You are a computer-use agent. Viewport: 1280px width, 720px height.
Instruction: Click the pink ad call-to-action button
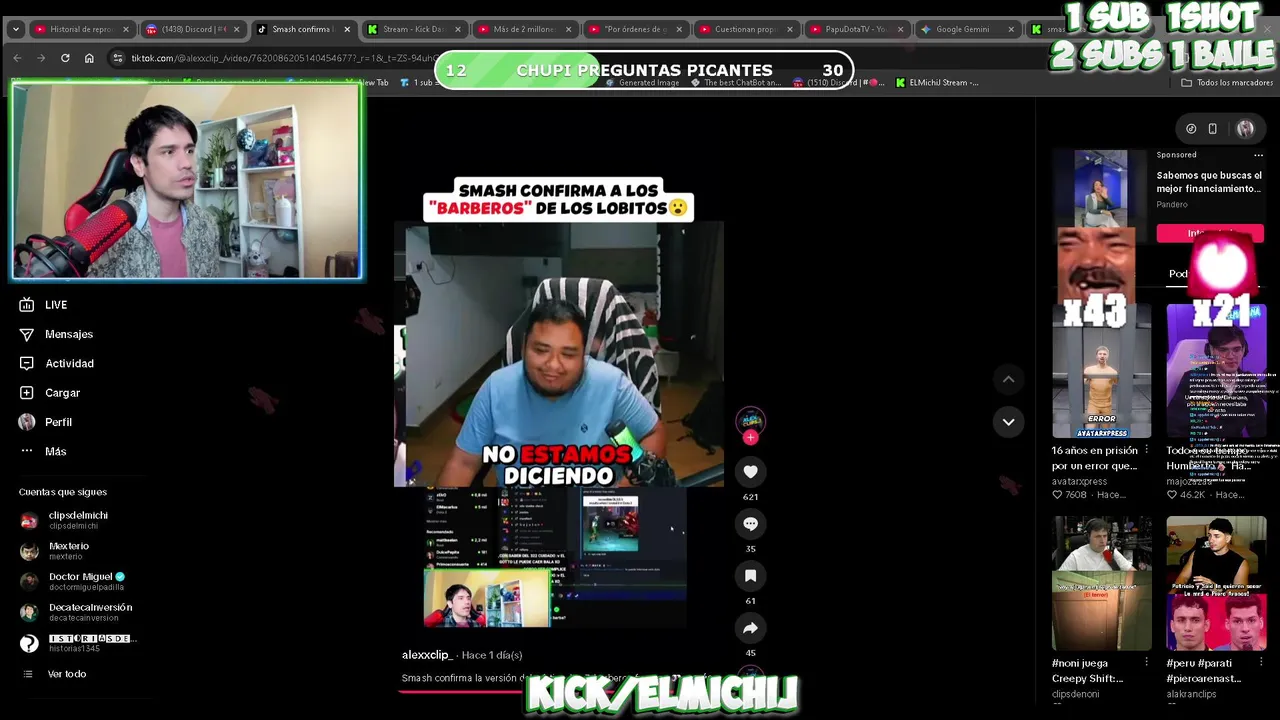coord(1209,234)
